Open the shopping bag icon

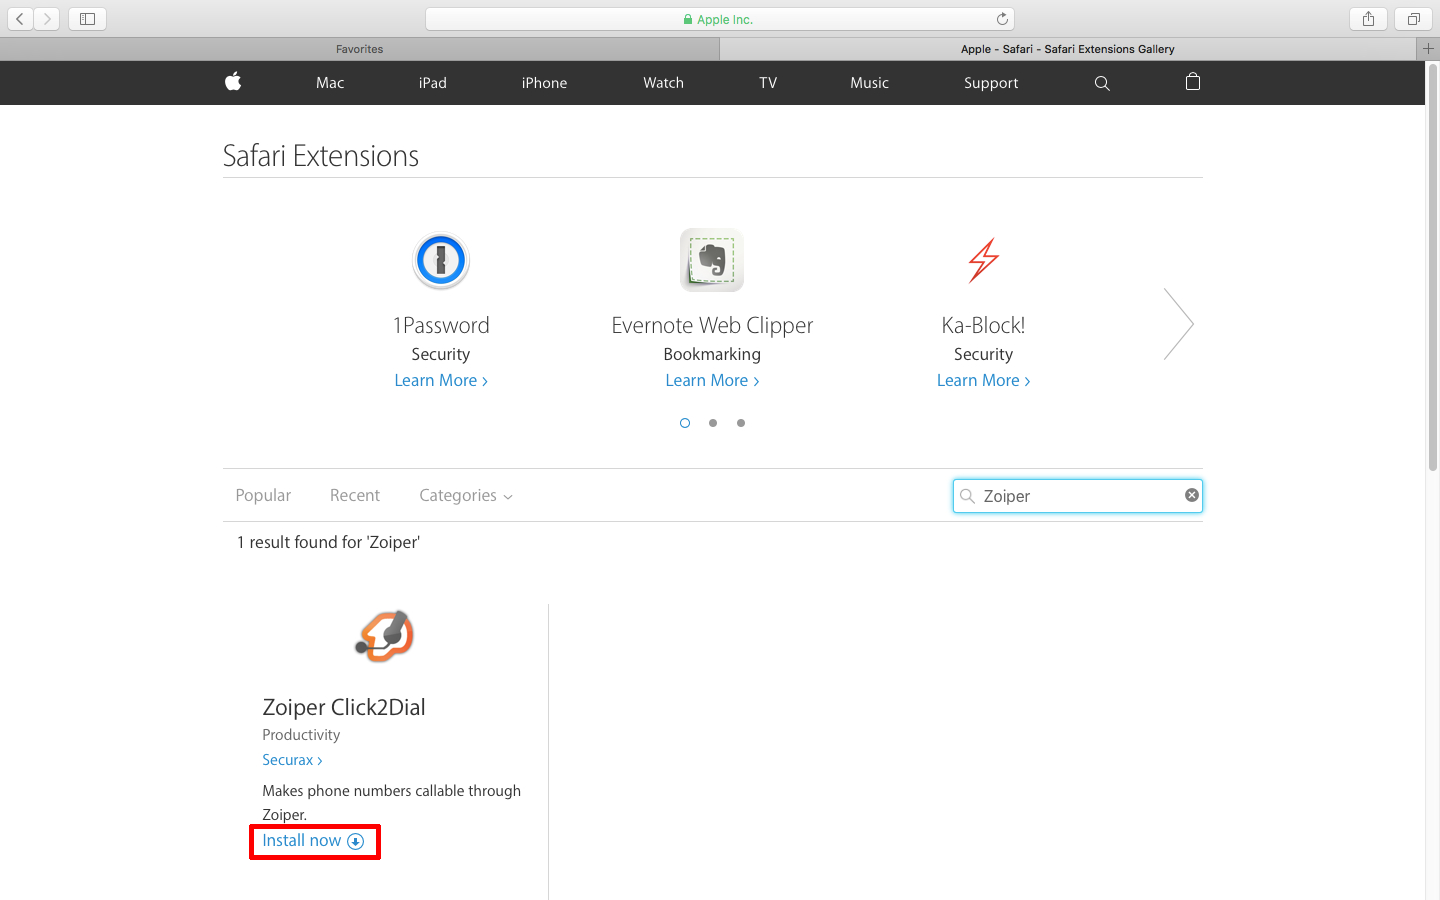tap(1192, 82)
